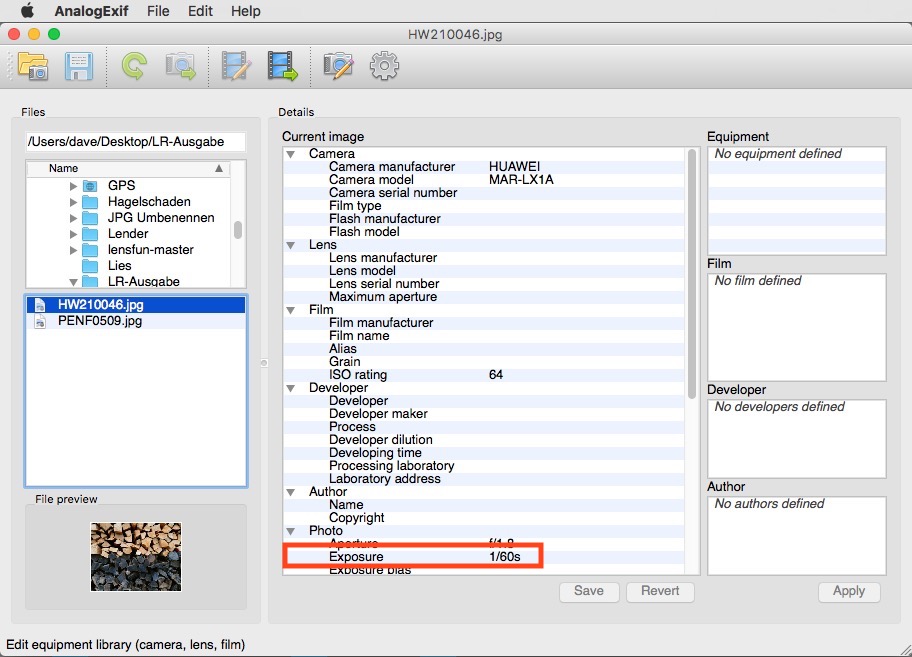Click the open folder with camera icon
This screenshot has height=657, width=912.
33,67
